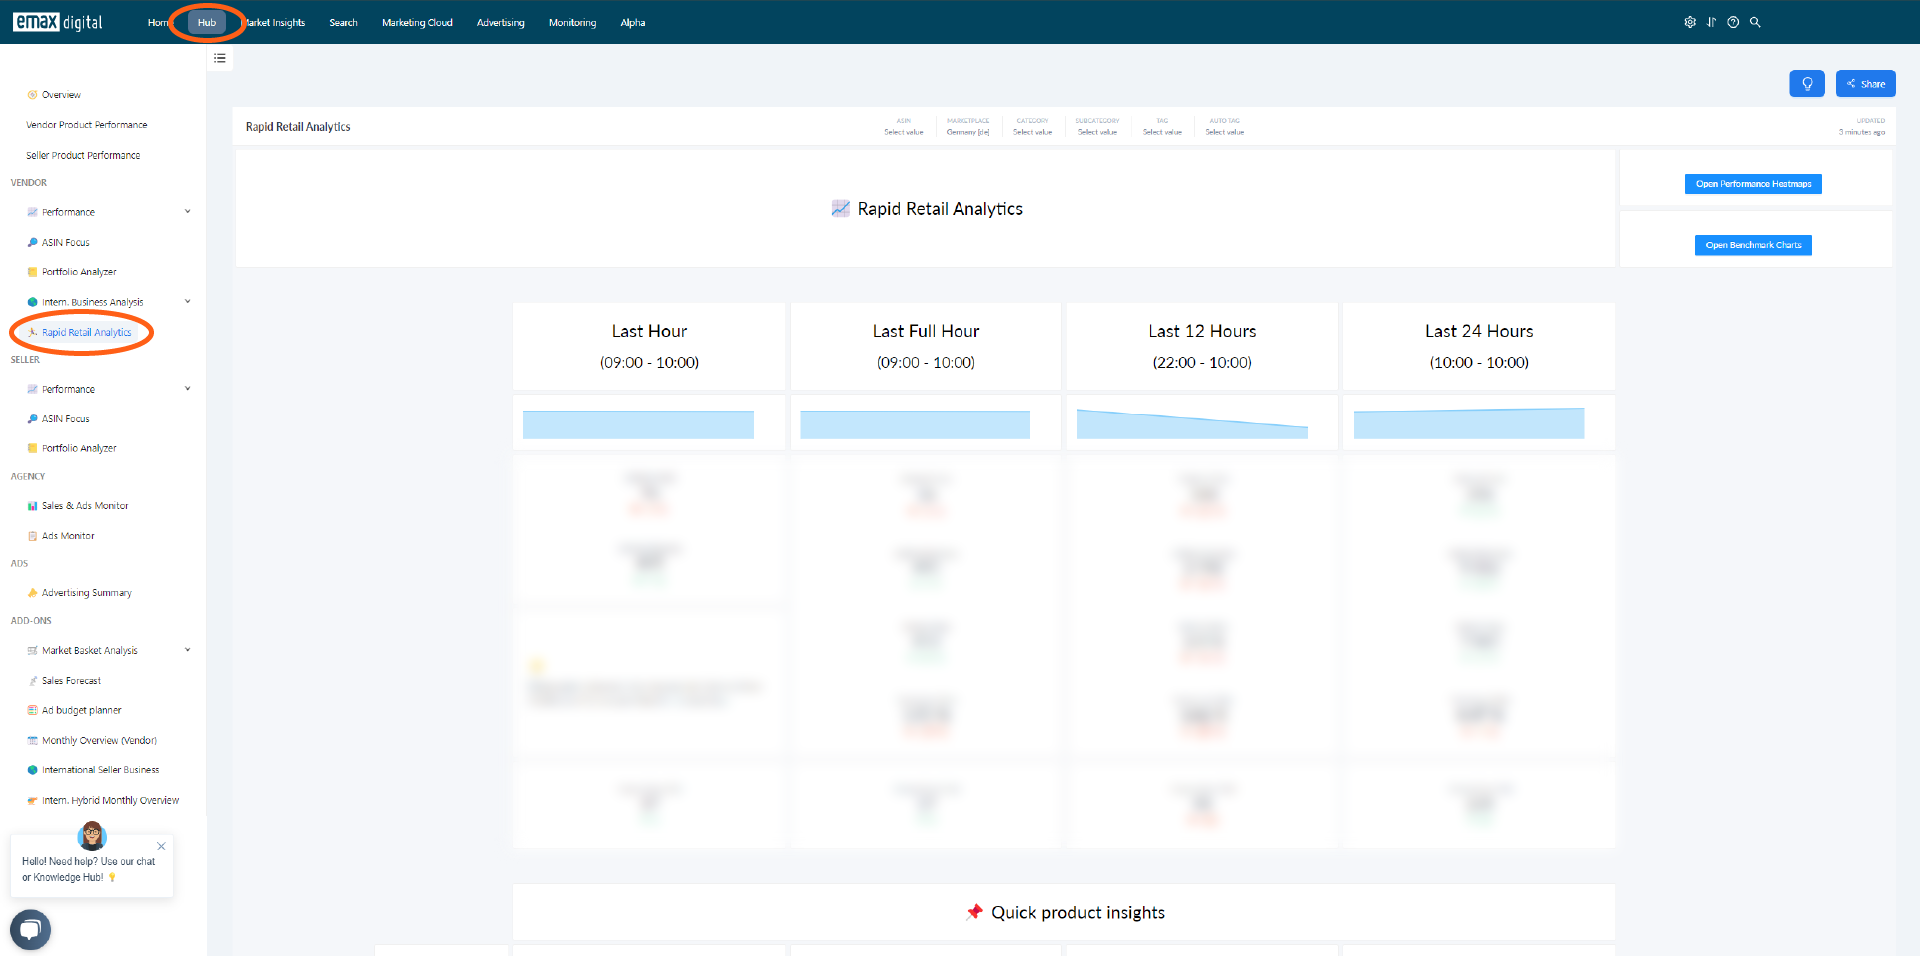Click the magnifier icon in top bar
The height and width of the screenshot is (957, 1920).
pyautogui.click(x=1755, y=22)
